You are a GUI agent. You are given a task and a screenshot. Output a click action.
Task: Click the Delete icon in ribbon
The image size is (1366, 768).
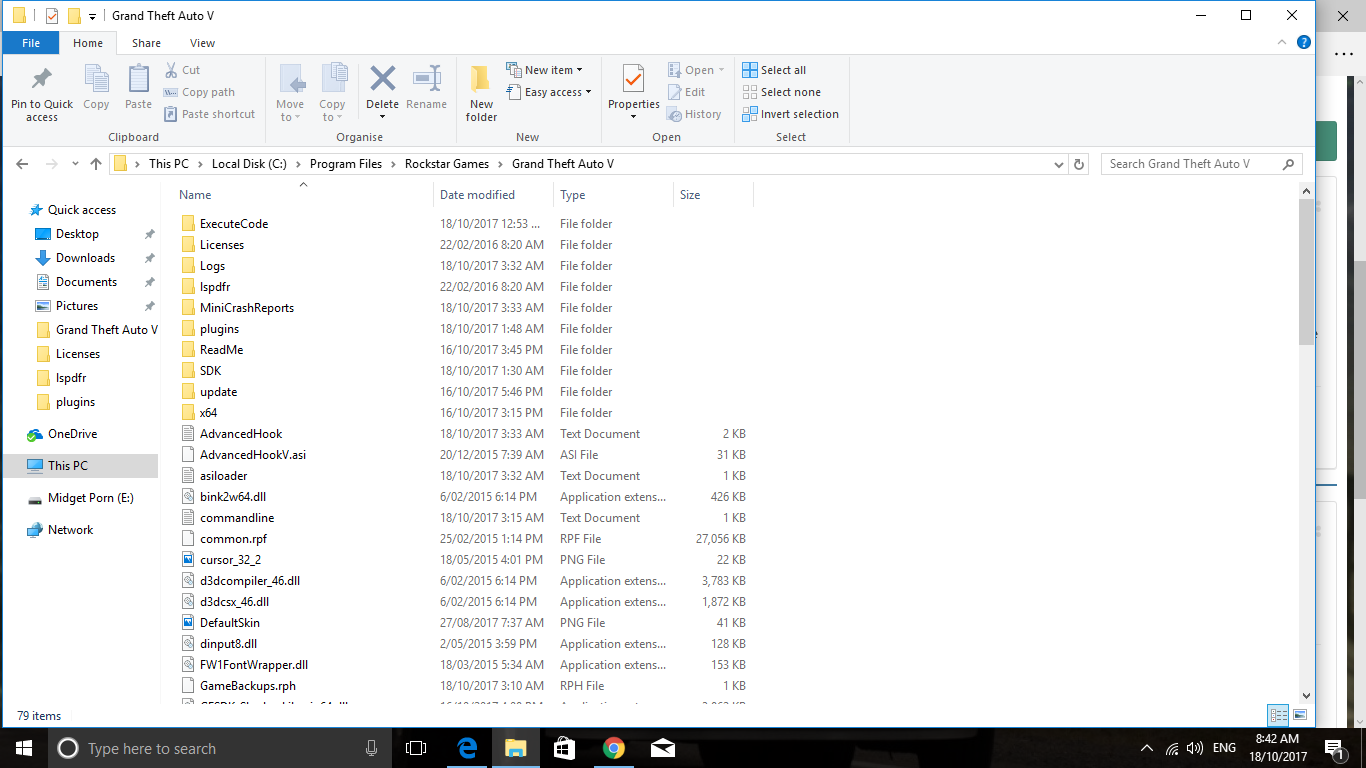(x=382, y=80)
